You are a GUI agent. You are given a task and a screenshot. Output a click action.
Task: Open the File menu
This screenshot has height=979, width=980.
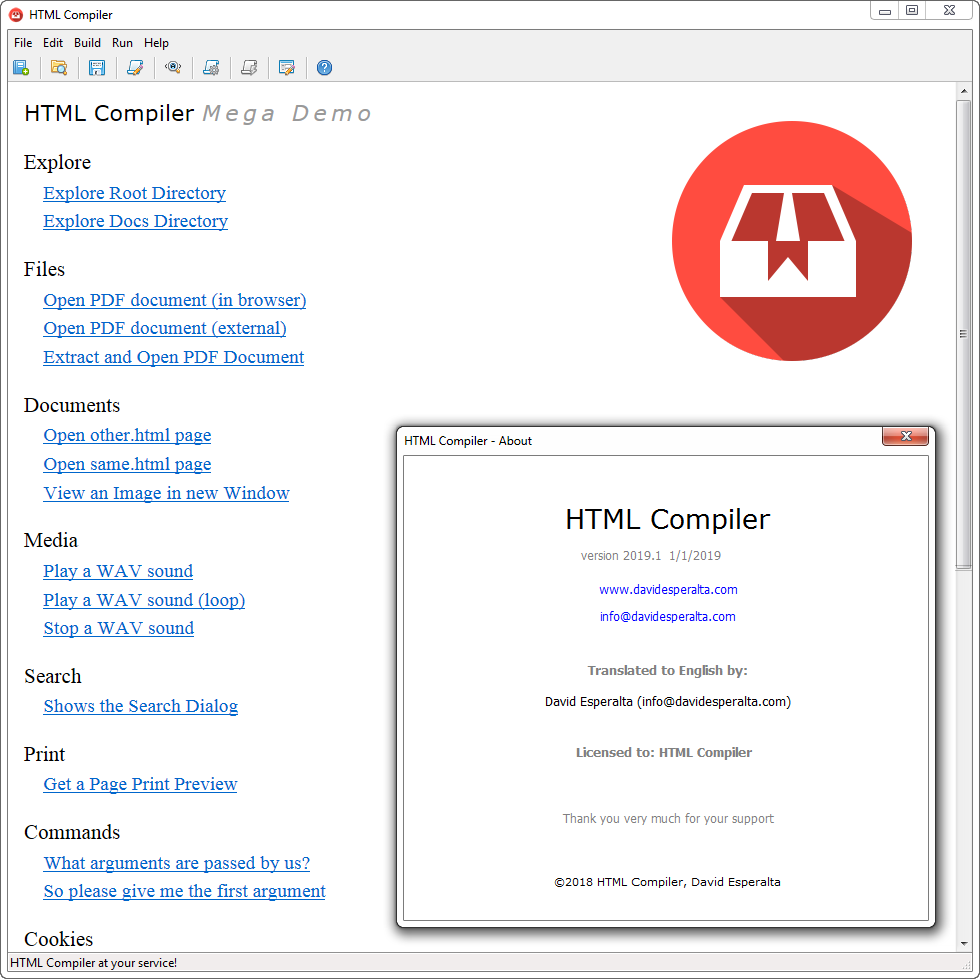[x=23, y=43]
